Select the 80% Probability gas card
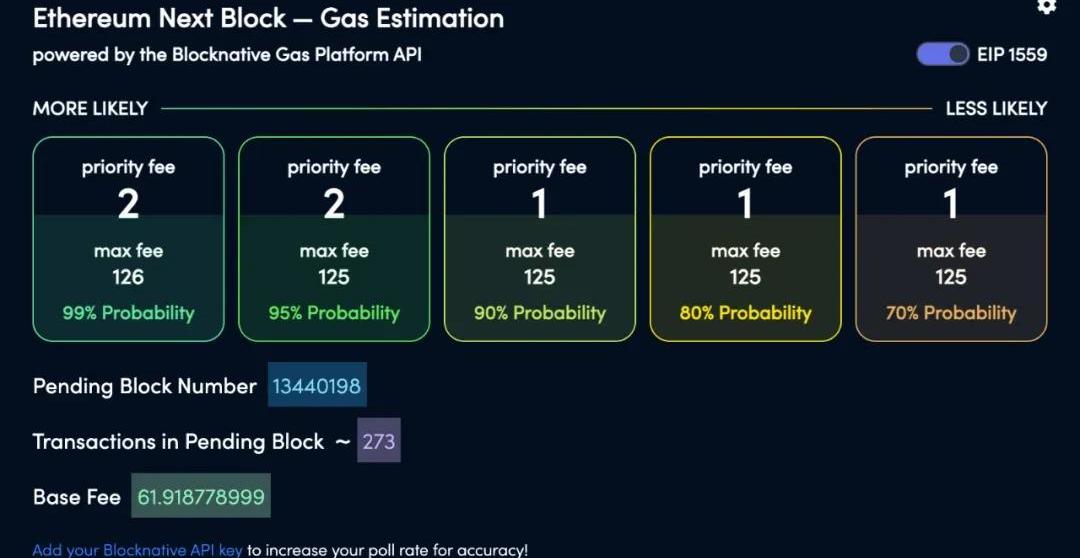Screen dimensions: 1080x558 tap(745, 239)
